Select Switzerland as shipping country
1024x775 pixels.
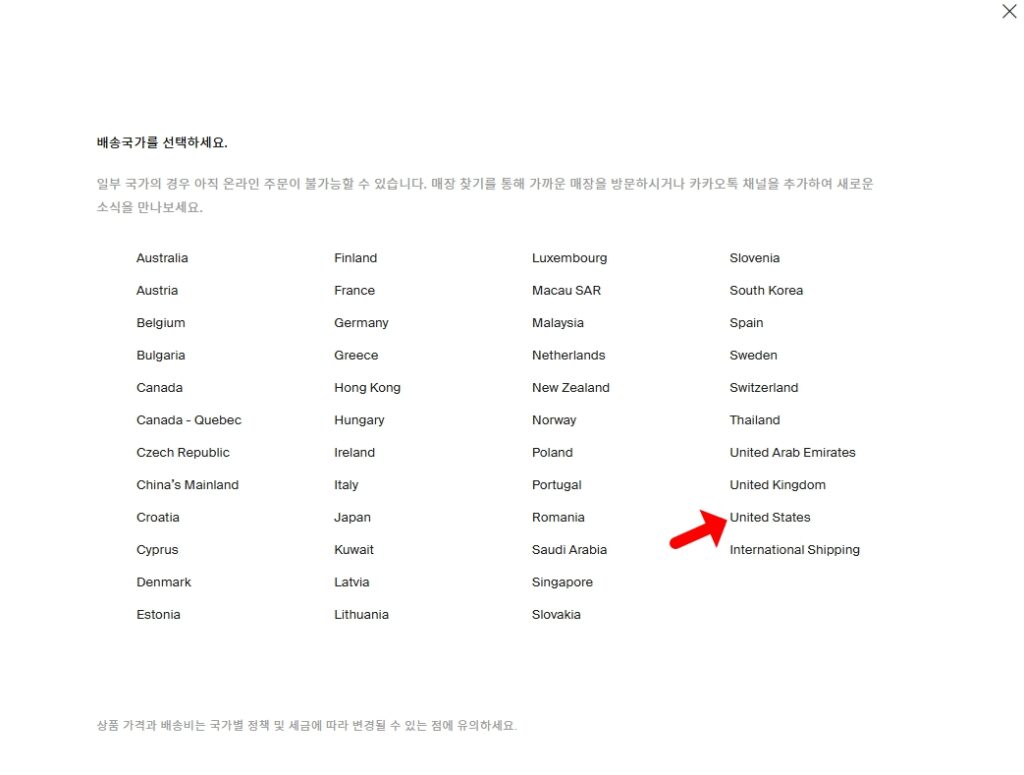point(763,387)
